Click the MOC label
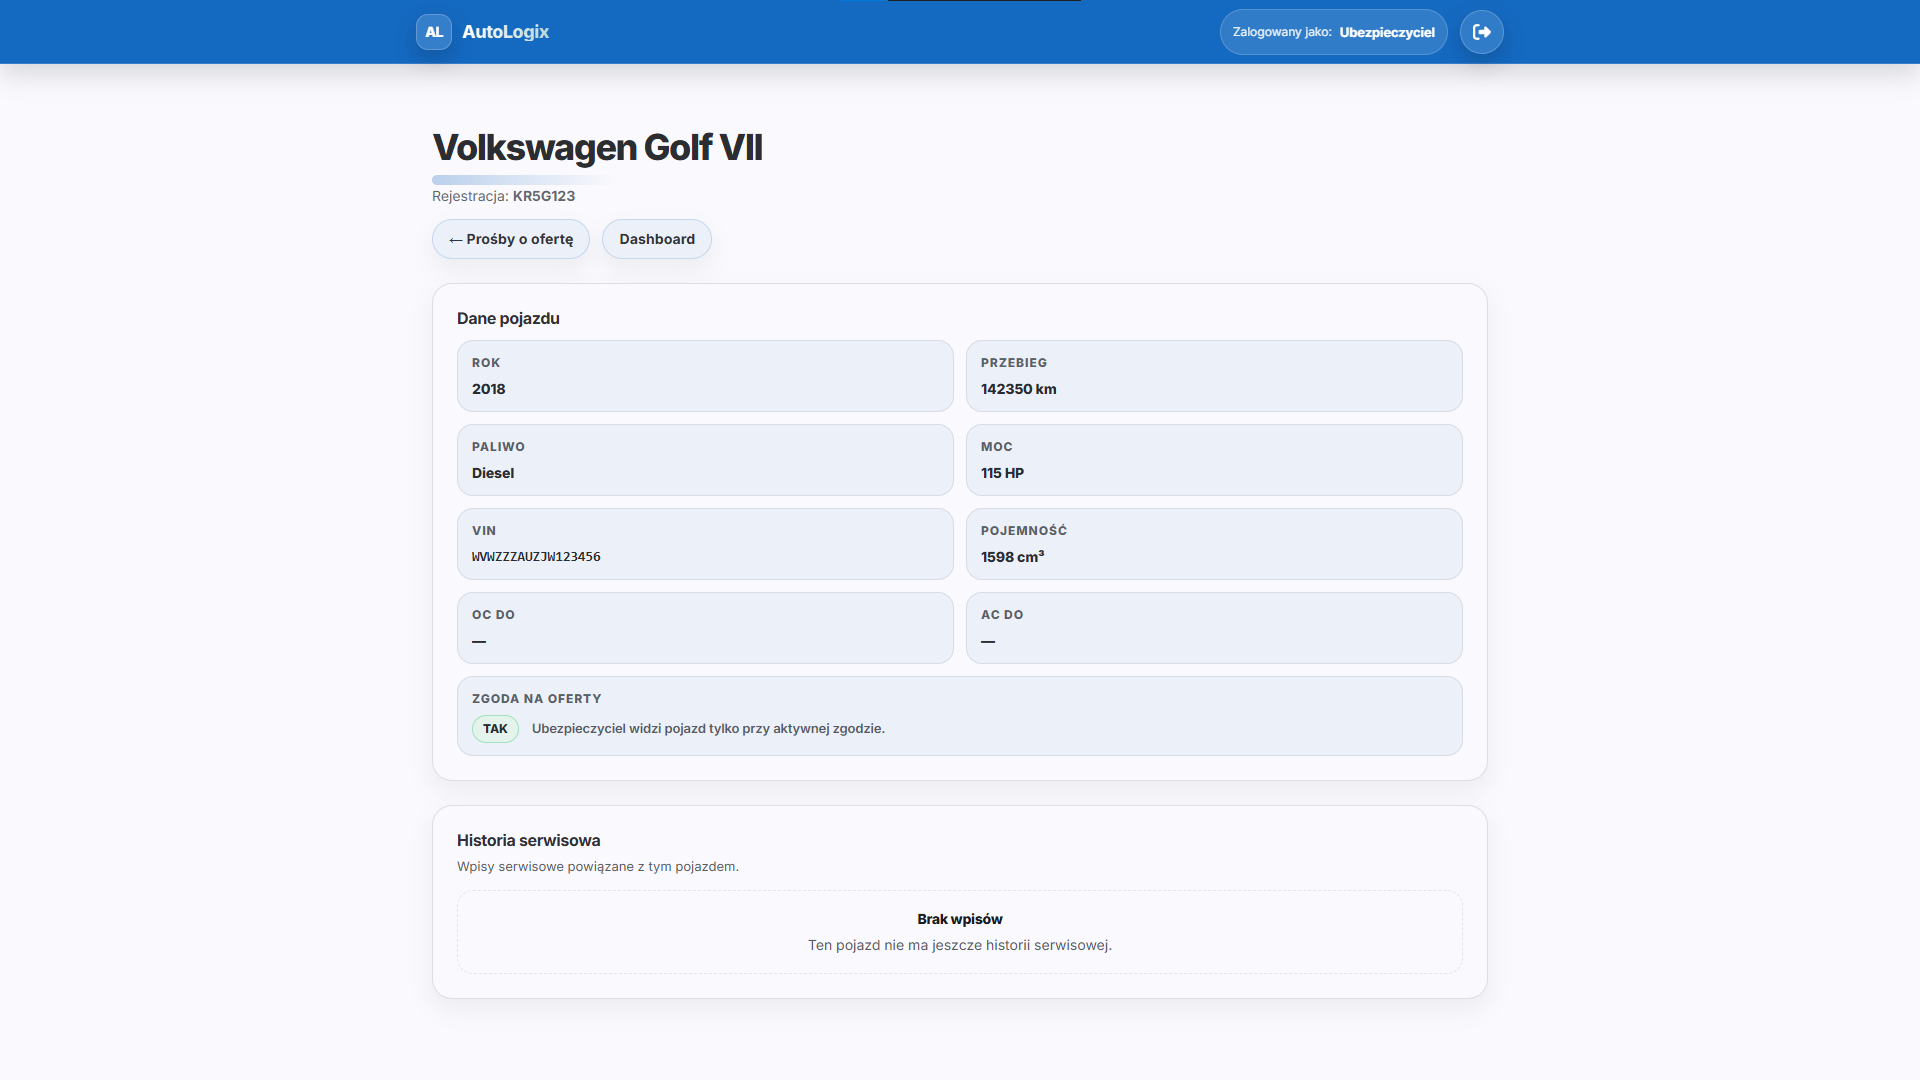This screenshot has width=1920, height=1080. pyautogui.click(x=997, y=447)
